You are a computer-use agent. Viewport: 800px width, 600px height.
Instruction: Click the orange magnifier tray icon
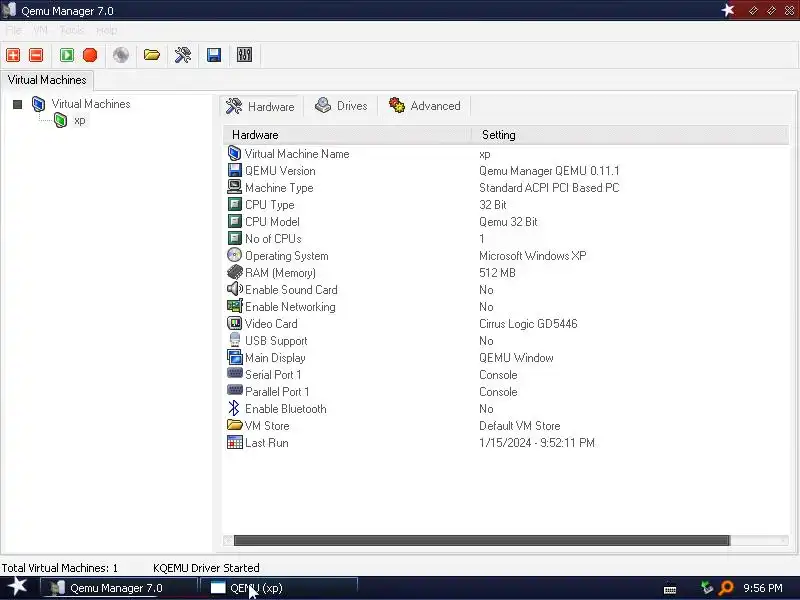(x=726, y=588)
